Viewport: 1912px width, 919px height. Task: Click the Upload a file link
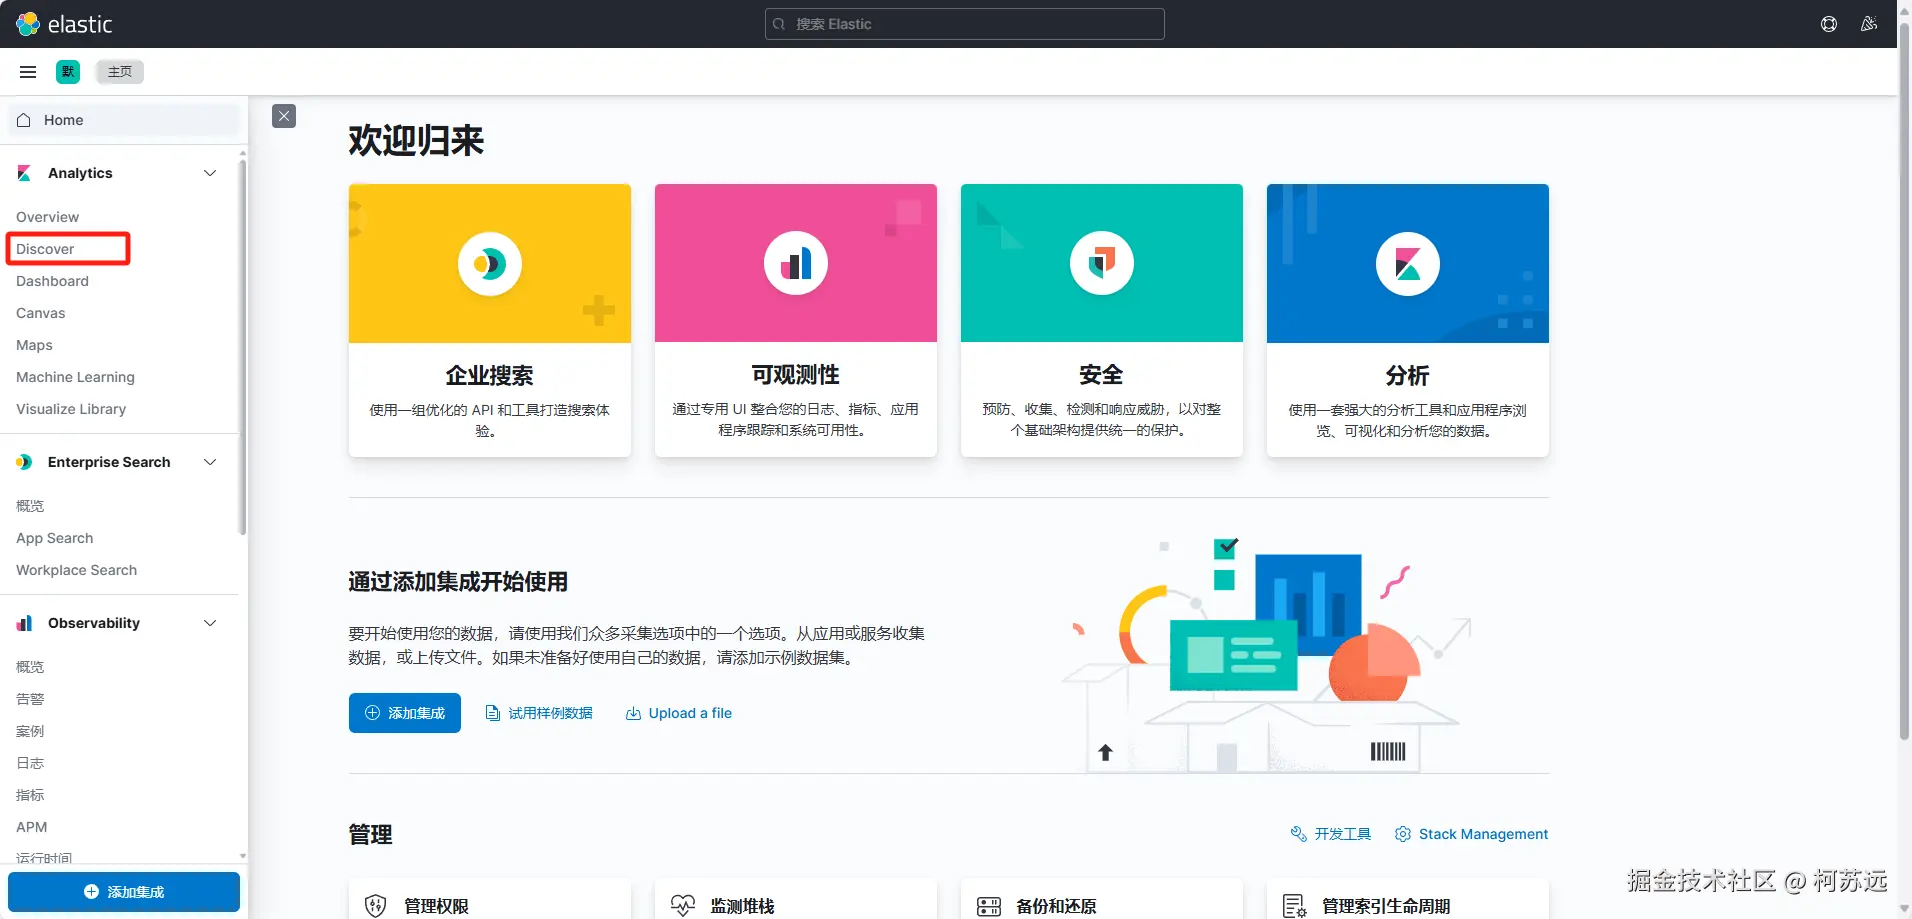679,713
